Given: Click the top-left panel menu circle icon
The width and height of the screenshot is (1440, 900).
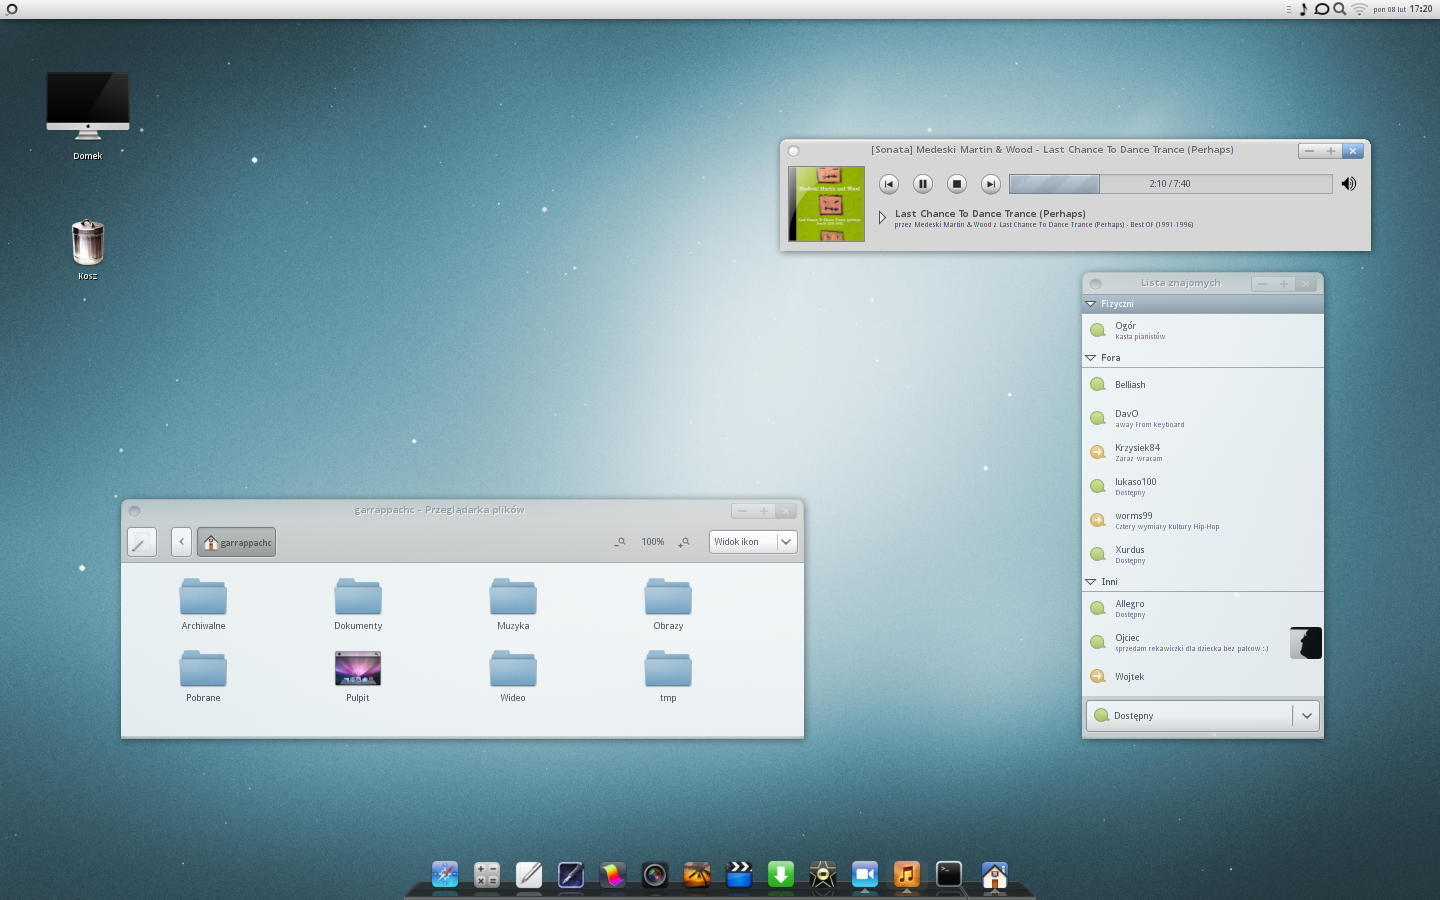Looking at the screenshot, I should (11, 9).
